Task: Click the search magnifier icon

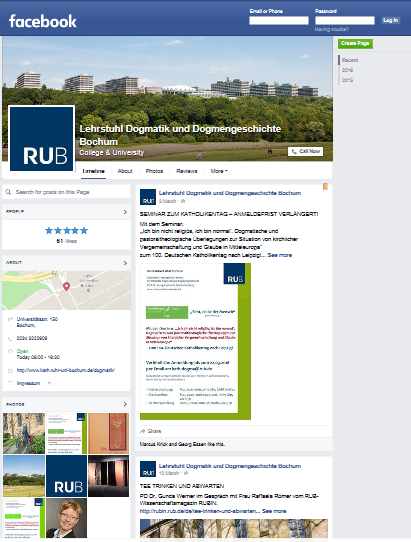Action: (8, 192)
